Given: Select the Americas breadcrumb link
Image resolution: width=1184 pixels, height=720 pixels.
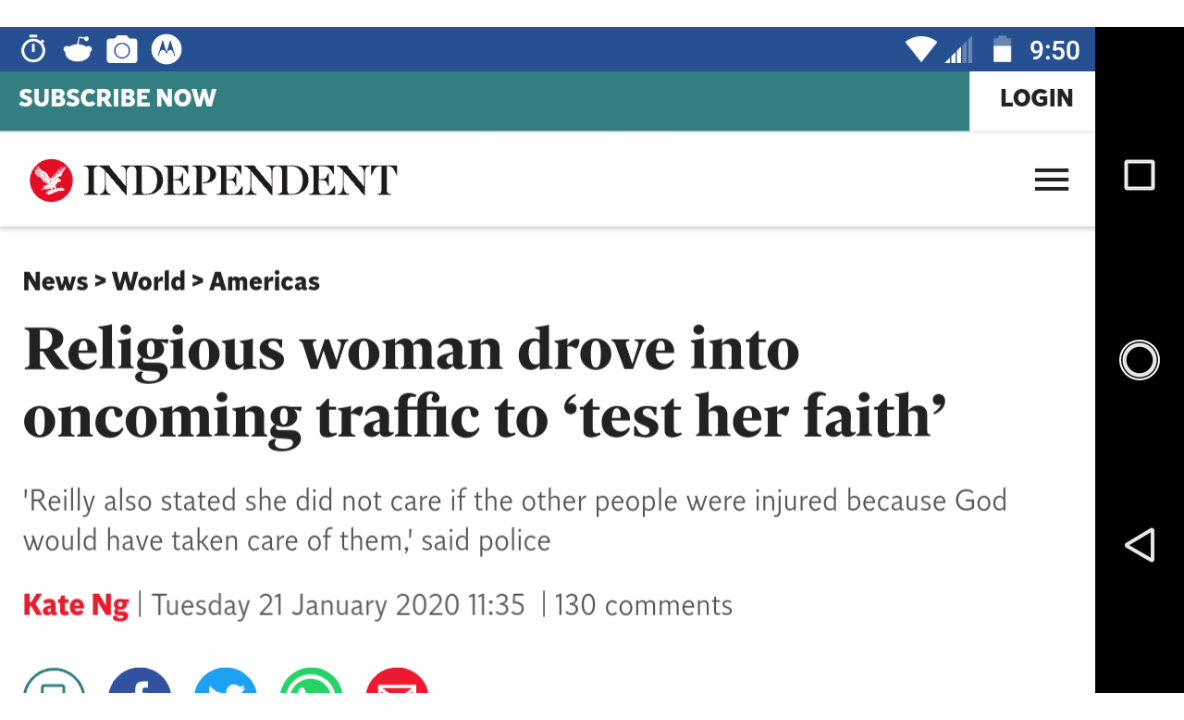Looking at the screenshot, I should [x=264, y=282].
